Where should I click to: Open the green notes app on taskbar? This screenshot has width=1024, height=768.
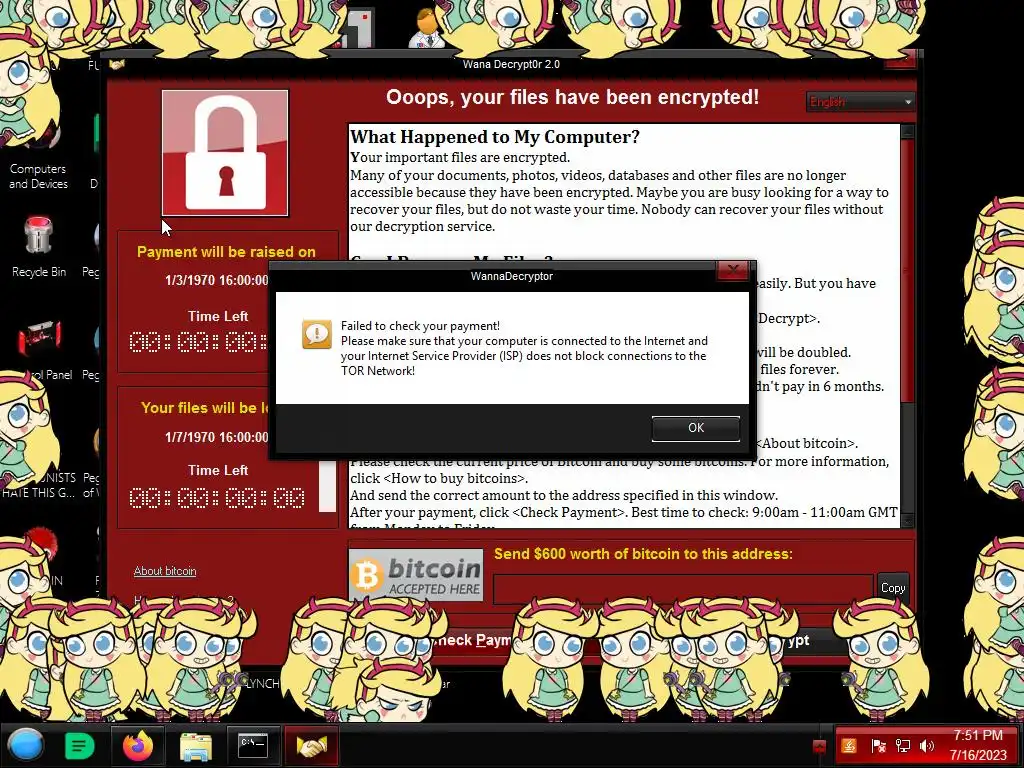tap(80, 745)
